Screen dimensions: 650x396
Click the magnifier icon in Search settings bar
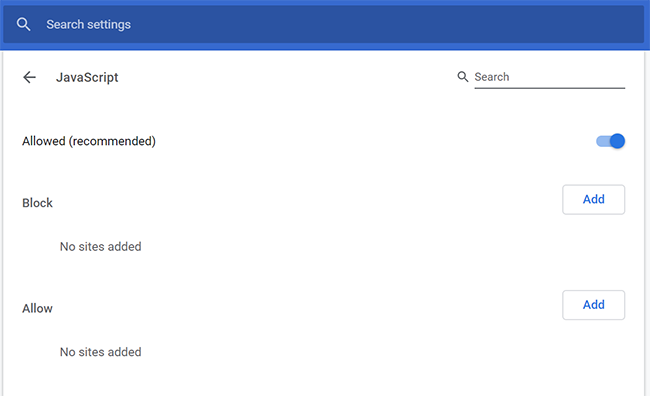[x=23, y=24]
